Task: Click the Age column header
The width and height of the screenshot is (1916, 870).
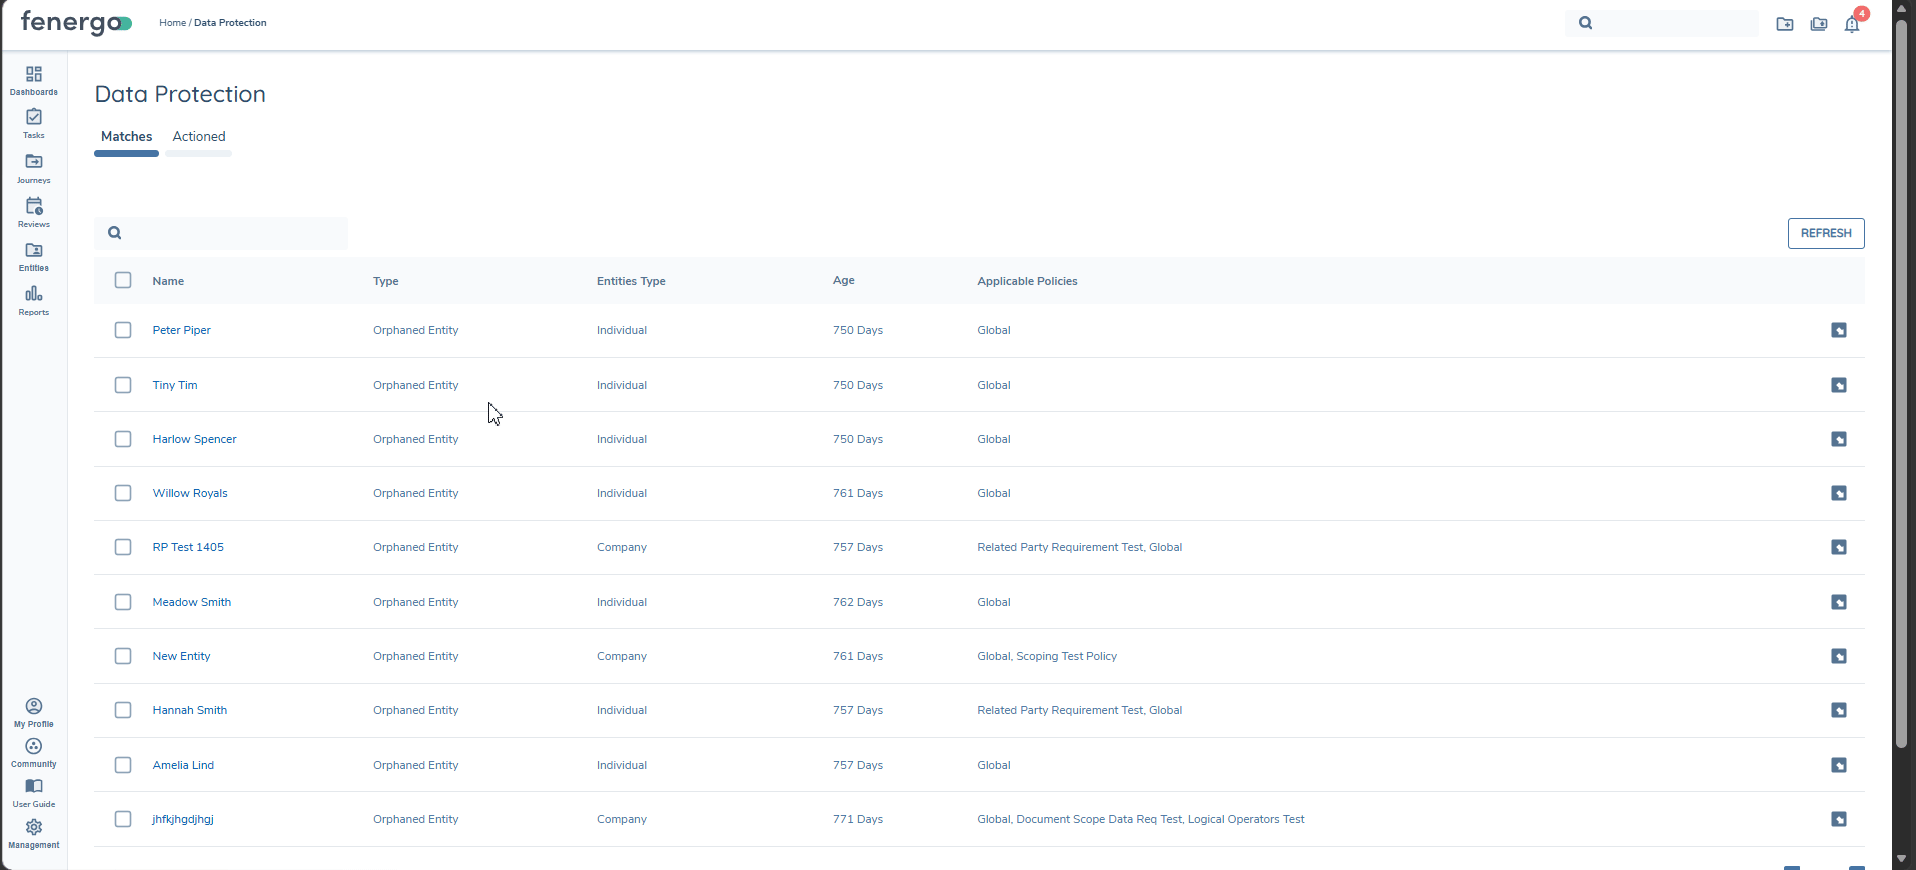Action: tap(844, 280)
